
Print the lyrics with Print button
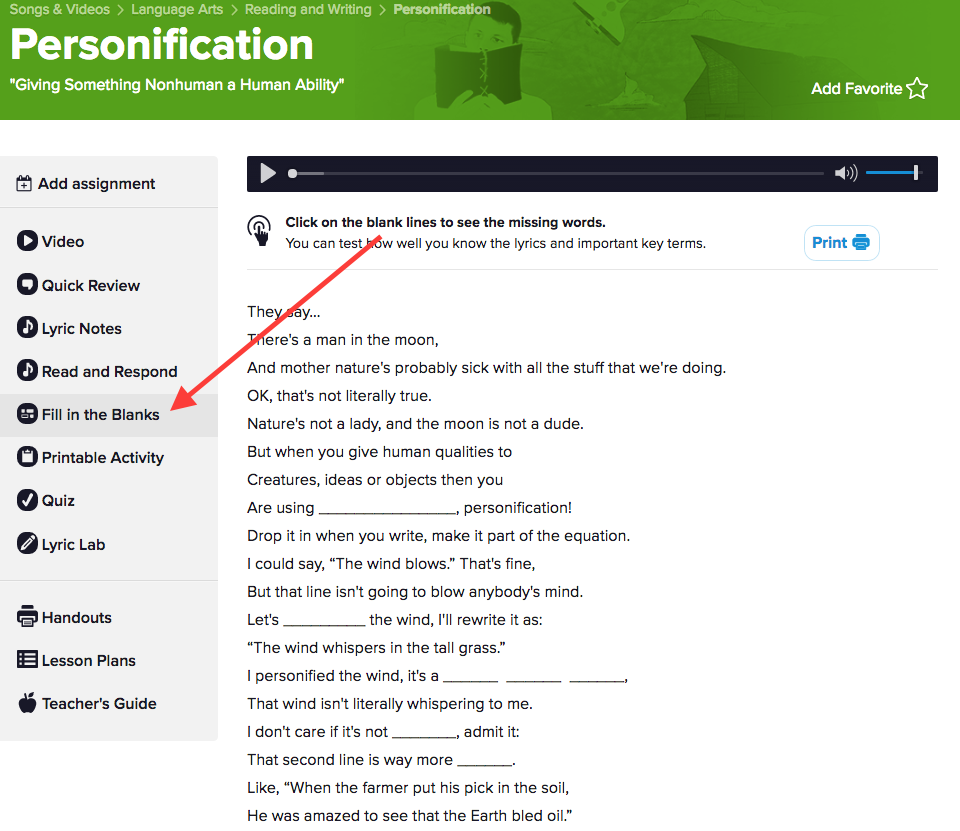pos(841,243)
